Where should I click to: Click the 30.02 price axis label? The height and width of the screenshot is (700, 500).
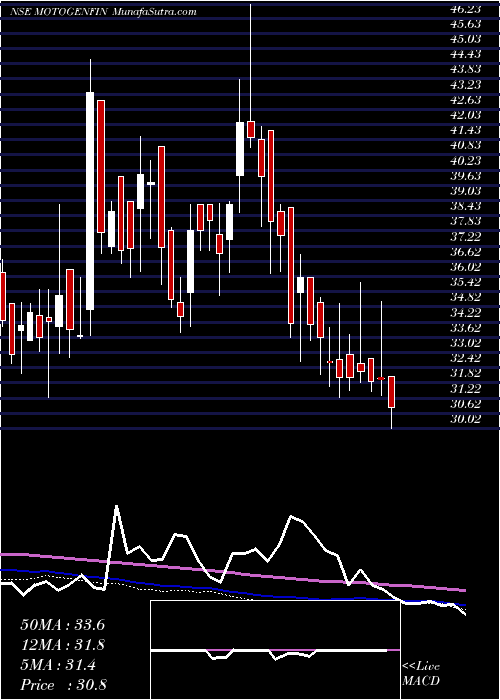(465, 418)
